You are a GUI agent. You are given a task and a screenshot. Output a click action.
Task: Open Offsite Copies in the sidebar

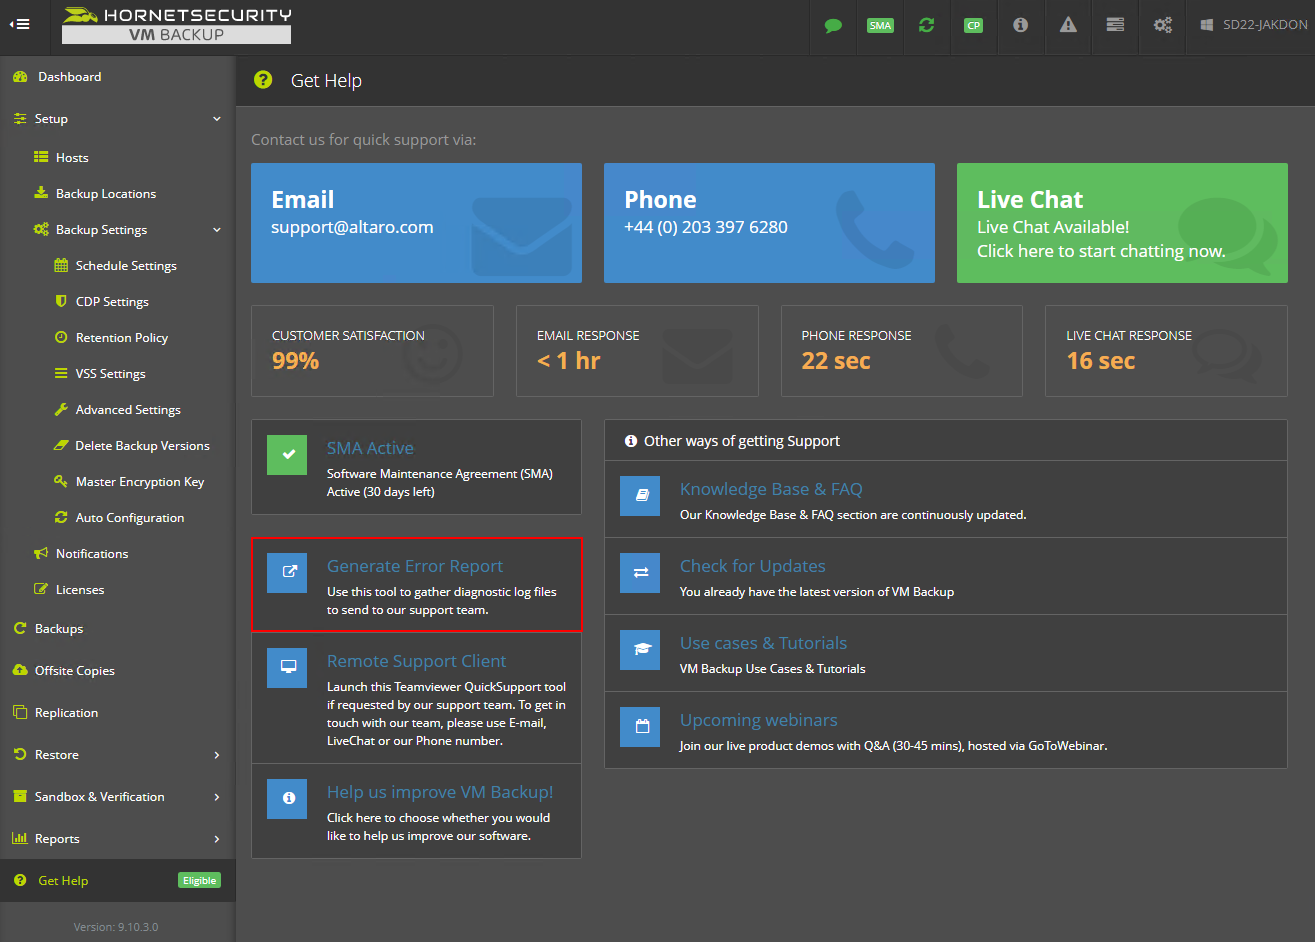coord(75,671)
